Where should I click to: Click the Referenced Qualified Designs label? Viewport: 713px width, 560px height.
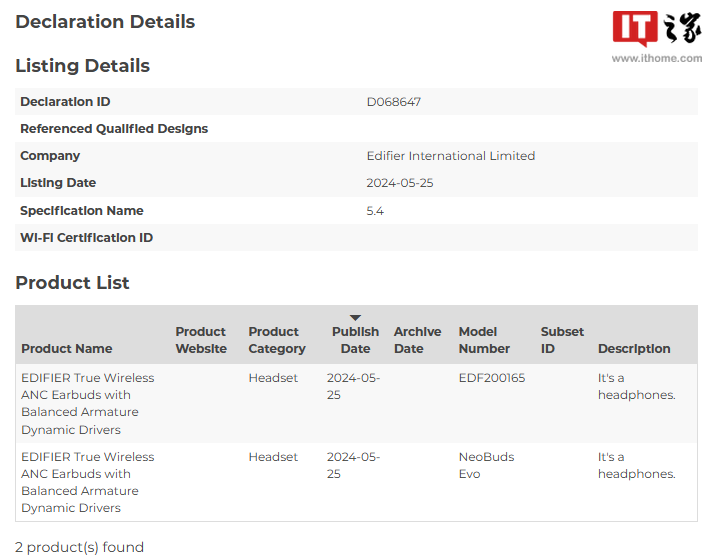(x=114, y=129)
